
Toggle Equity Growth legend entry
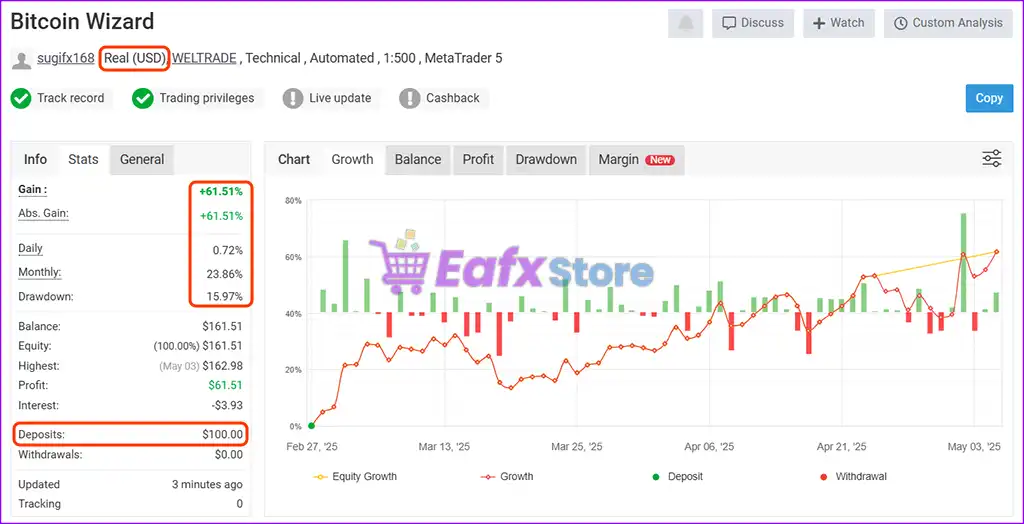click(355, 476)
